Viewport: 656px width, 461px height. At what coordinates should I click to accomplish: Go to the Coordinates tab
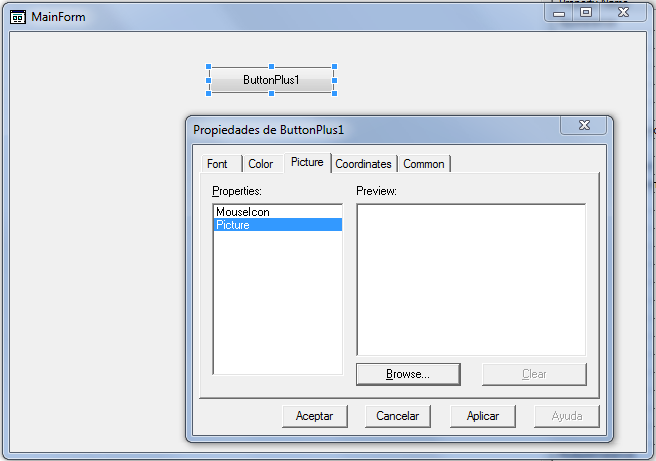(364, 164)
